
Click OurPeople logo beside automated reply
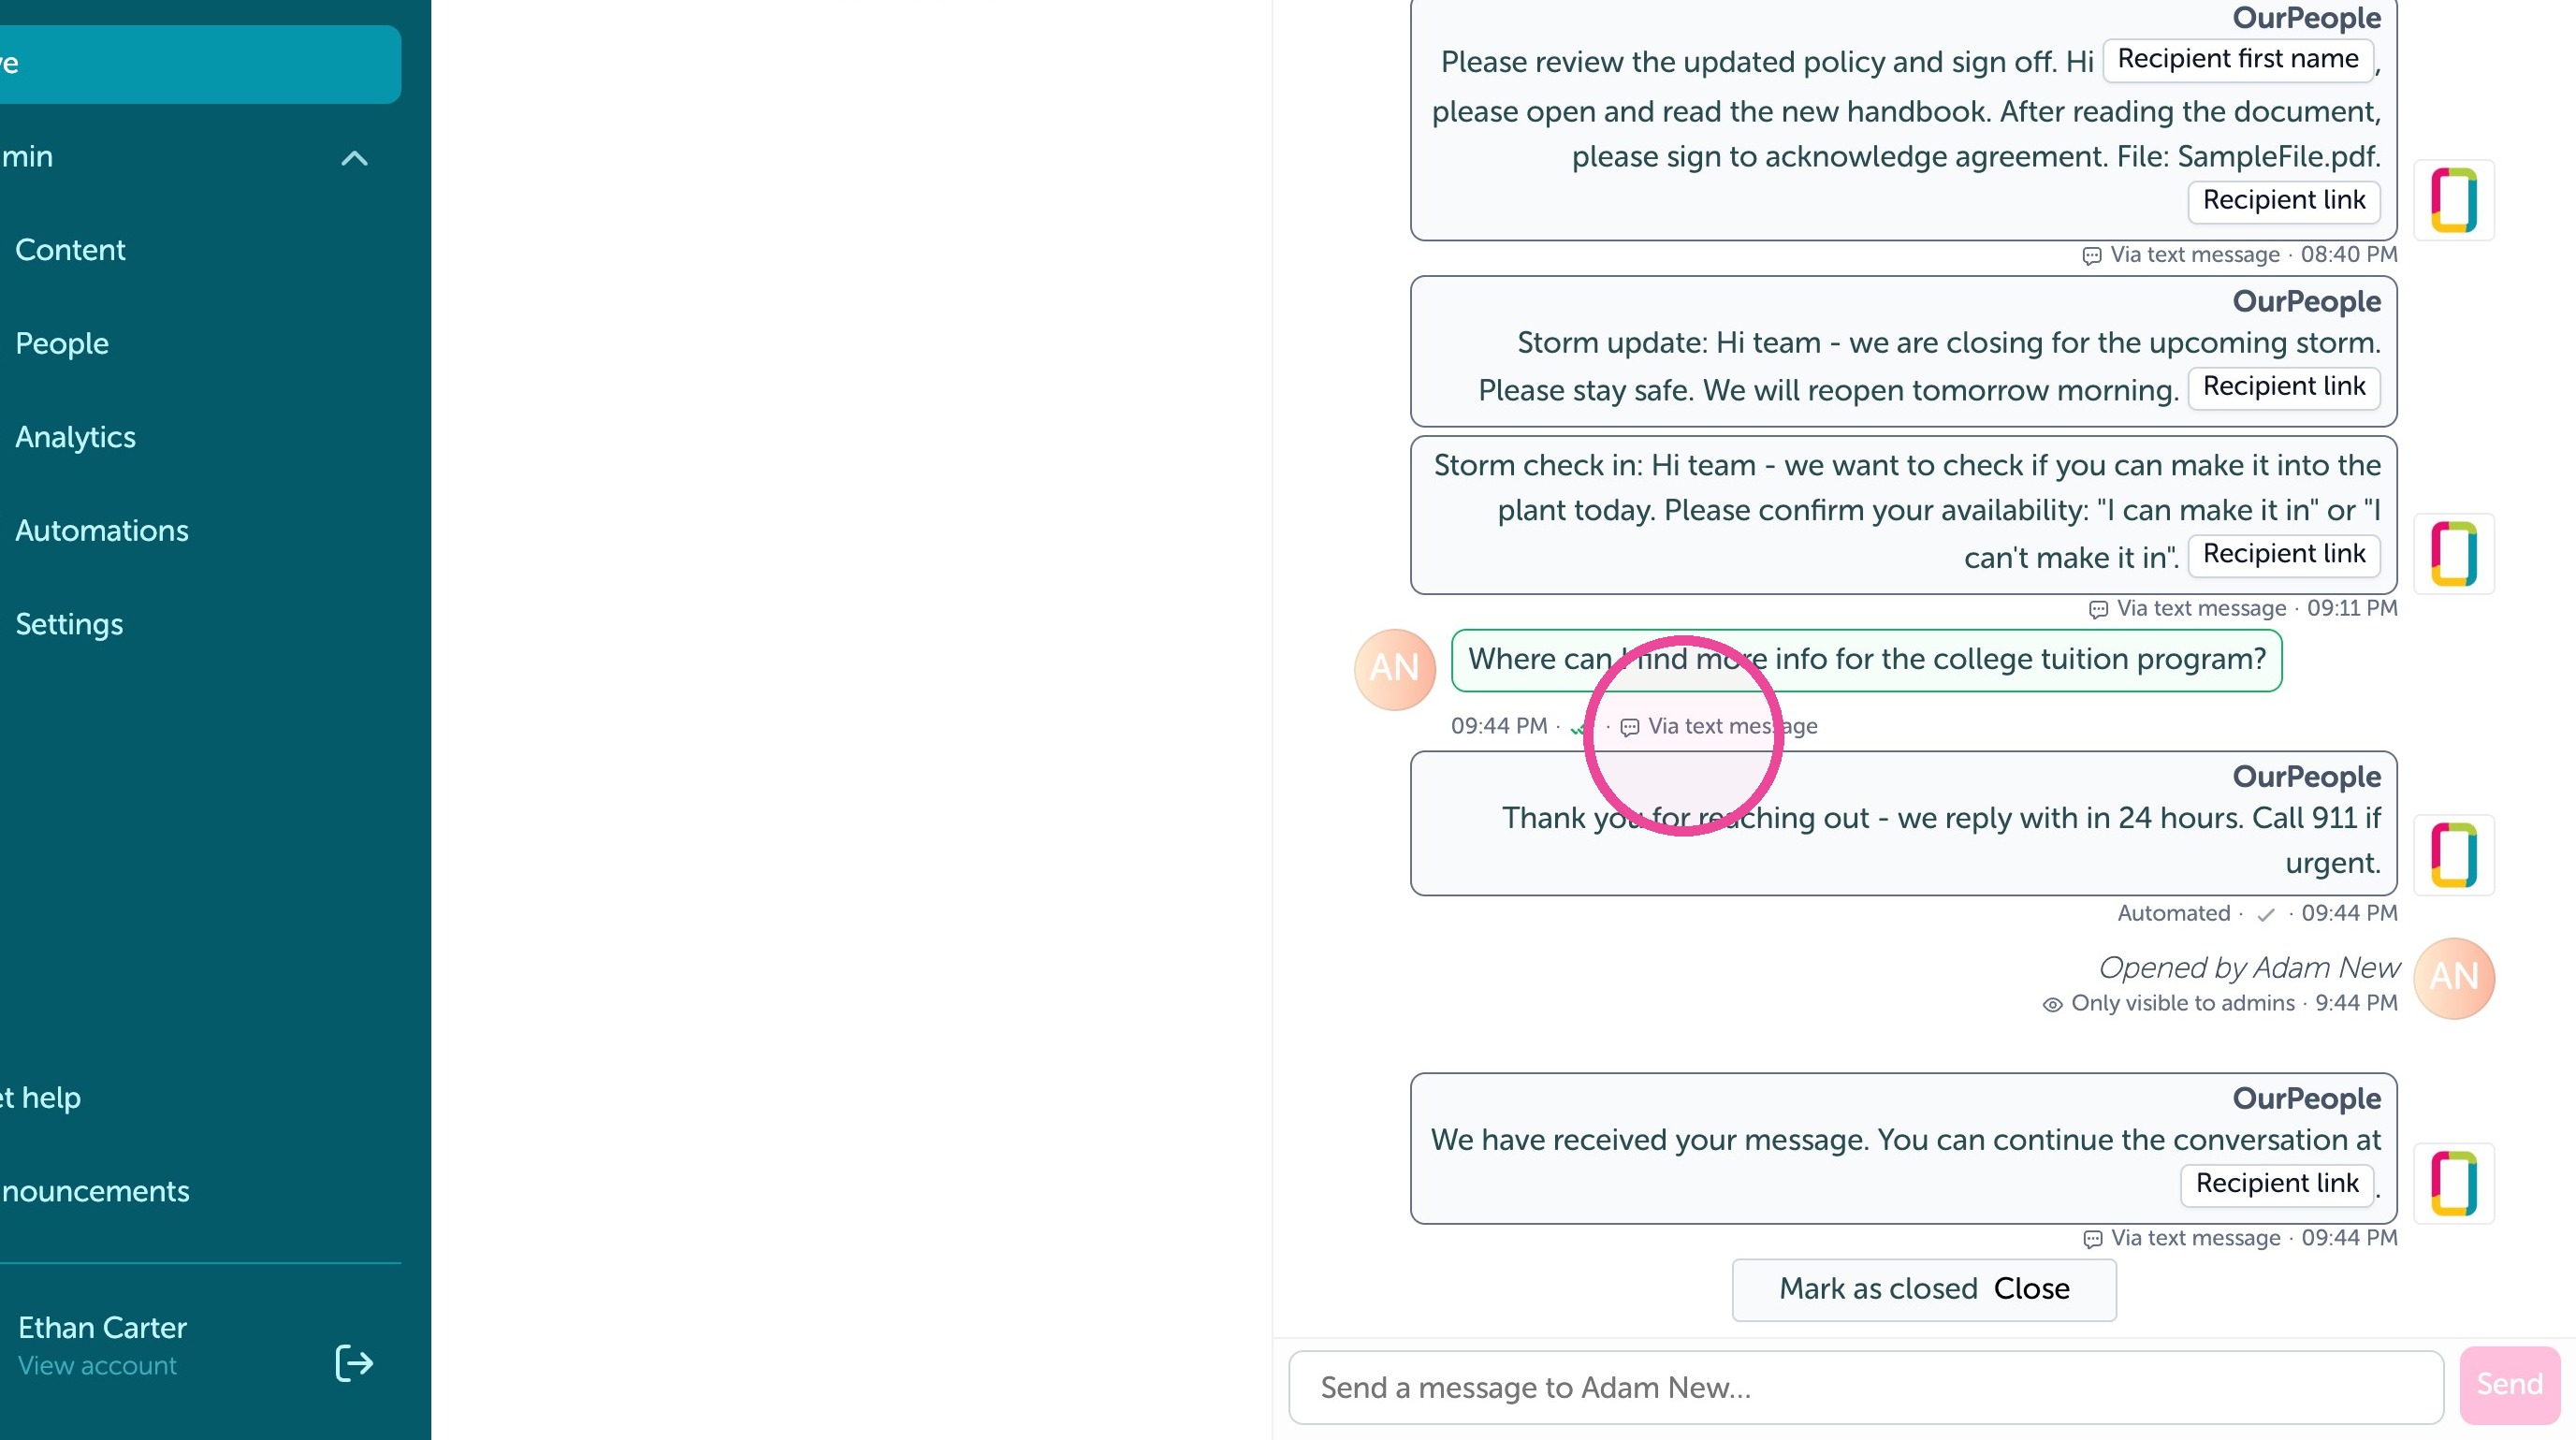pyautogui.click(x=2454, y=855)
